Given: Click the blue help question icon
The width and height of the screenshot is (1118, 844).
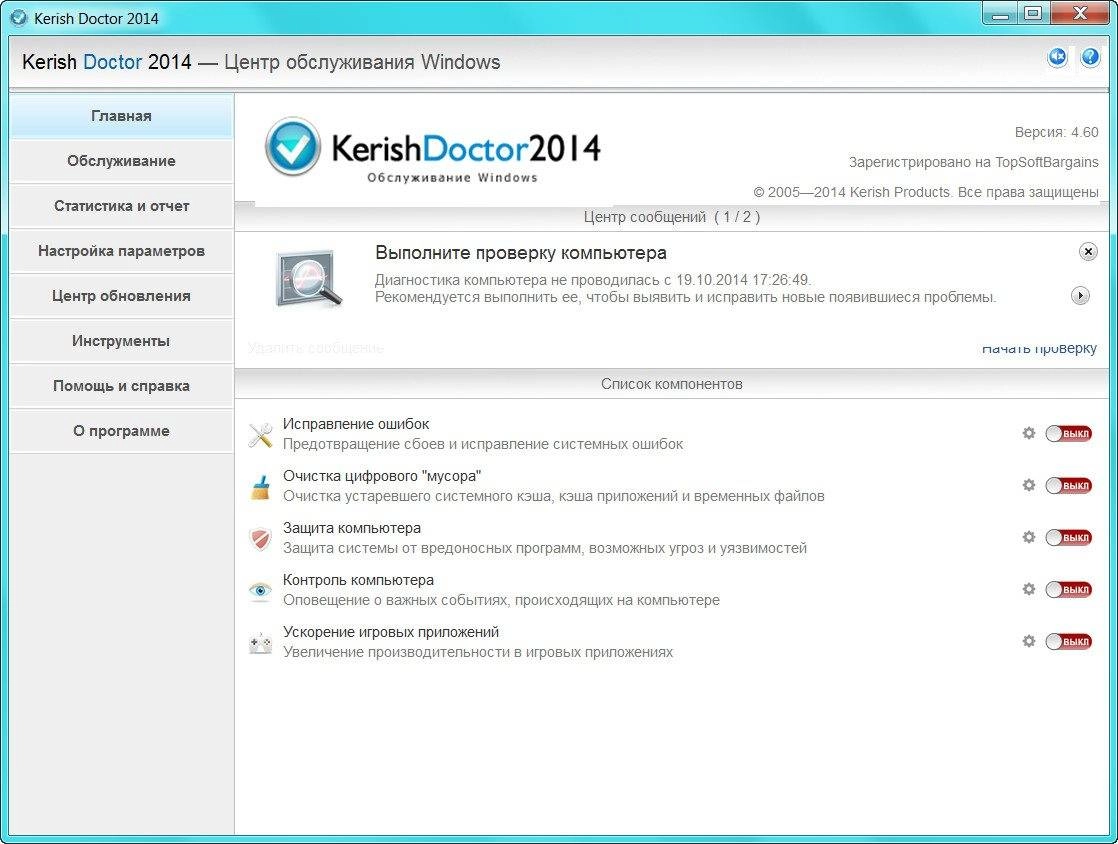Looking at the screenshot, I should click(x=1090, y=57).
